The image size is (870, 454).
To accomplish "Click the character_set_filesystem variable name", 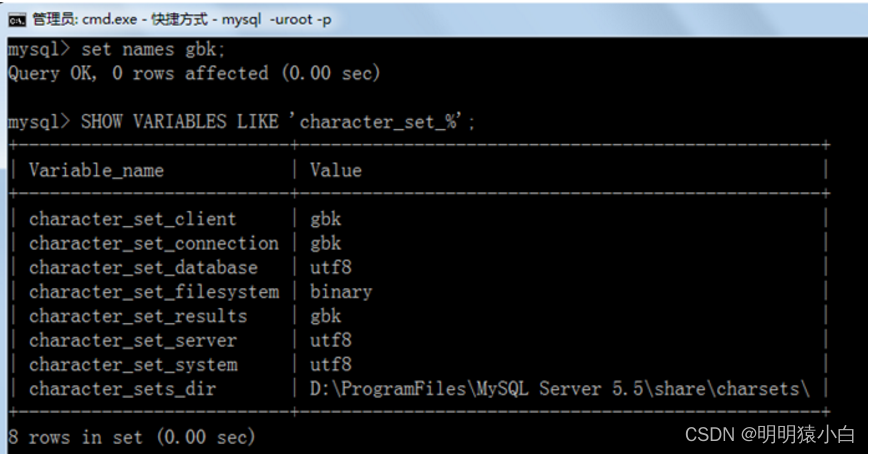I will click(153, 292).
